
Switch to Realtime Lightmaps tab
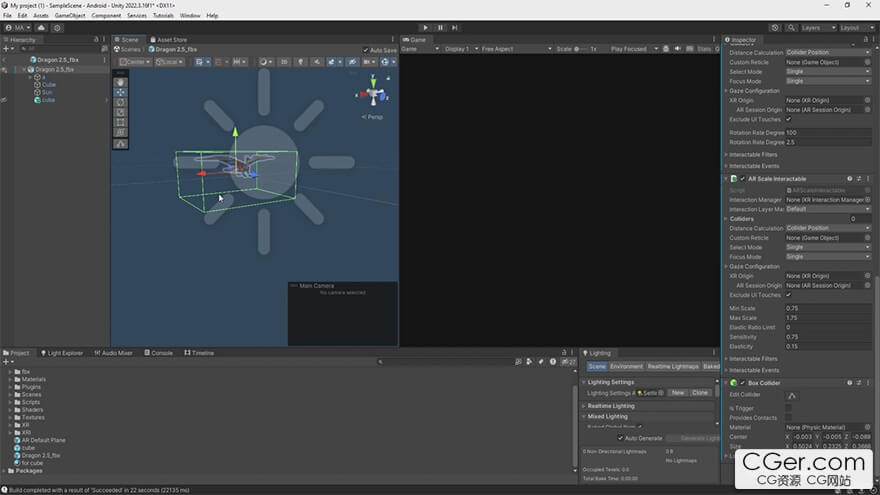[x=673, y=366]
